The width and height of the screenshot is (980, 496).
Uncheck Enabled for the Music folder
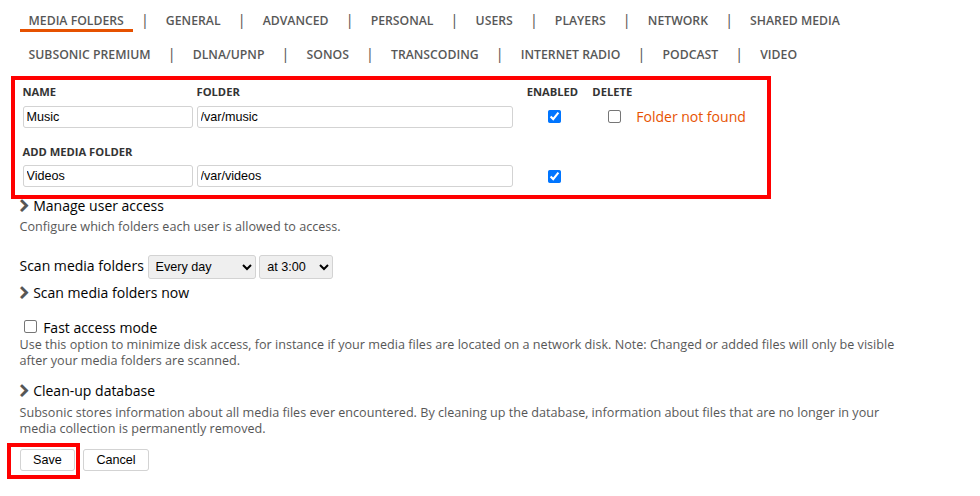[554, 117]
